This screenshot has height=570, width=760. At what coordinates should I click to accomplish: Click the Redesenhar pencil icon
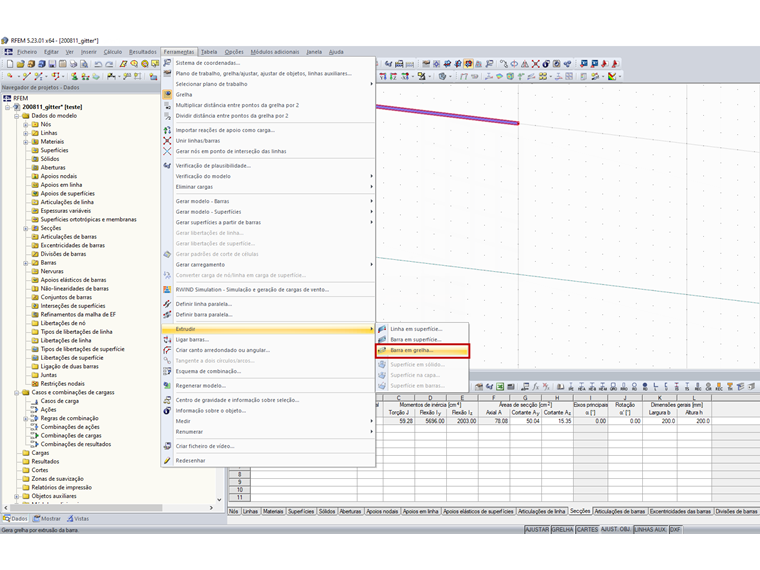tap(167, 460)
